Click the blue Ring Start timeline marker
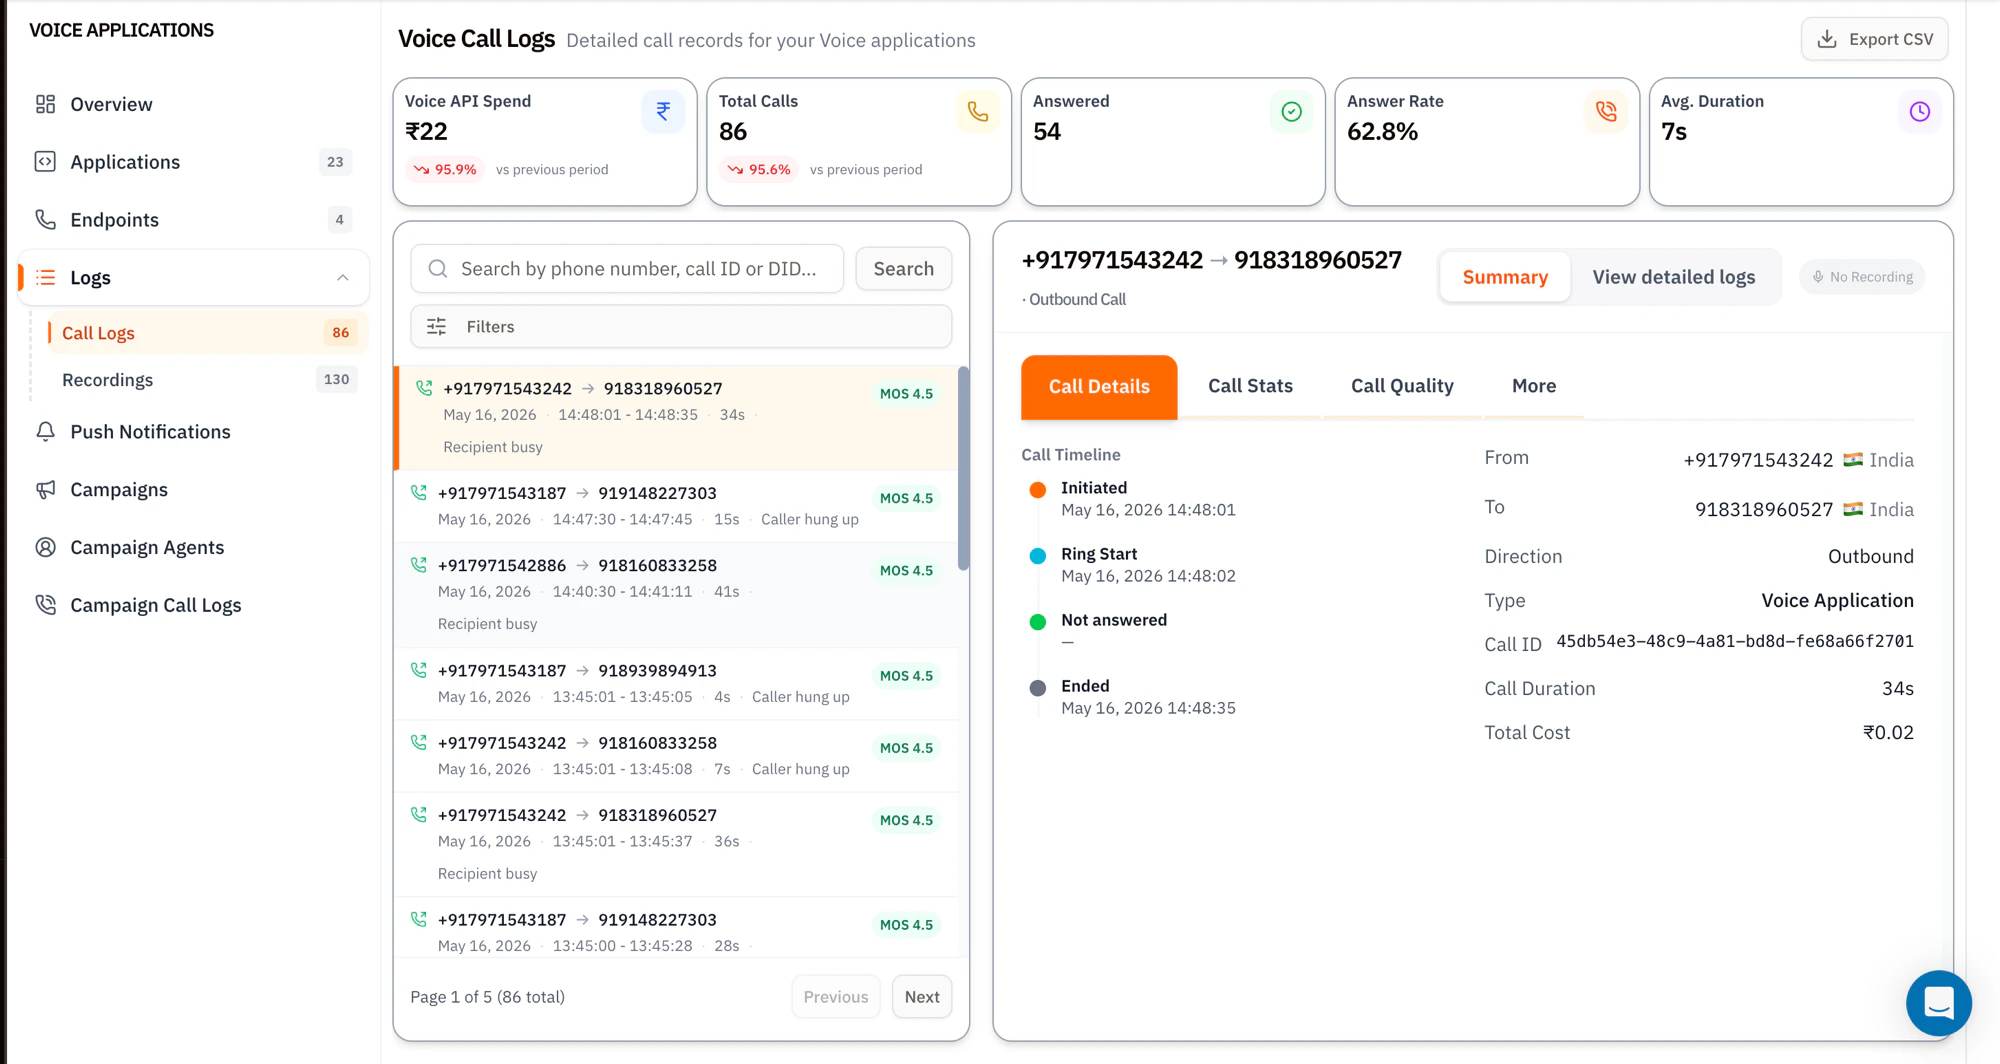 click(x=1038, y=556)
